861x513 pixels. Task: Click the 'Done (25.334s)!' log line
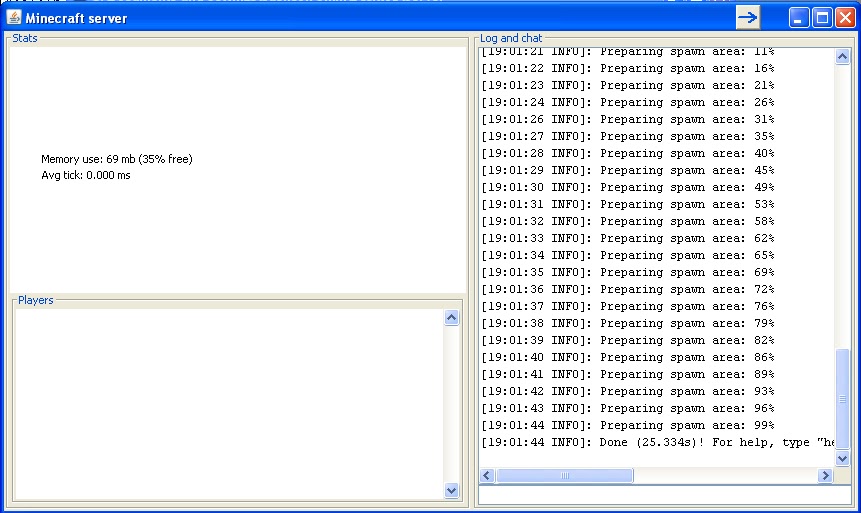pos(658,443)
